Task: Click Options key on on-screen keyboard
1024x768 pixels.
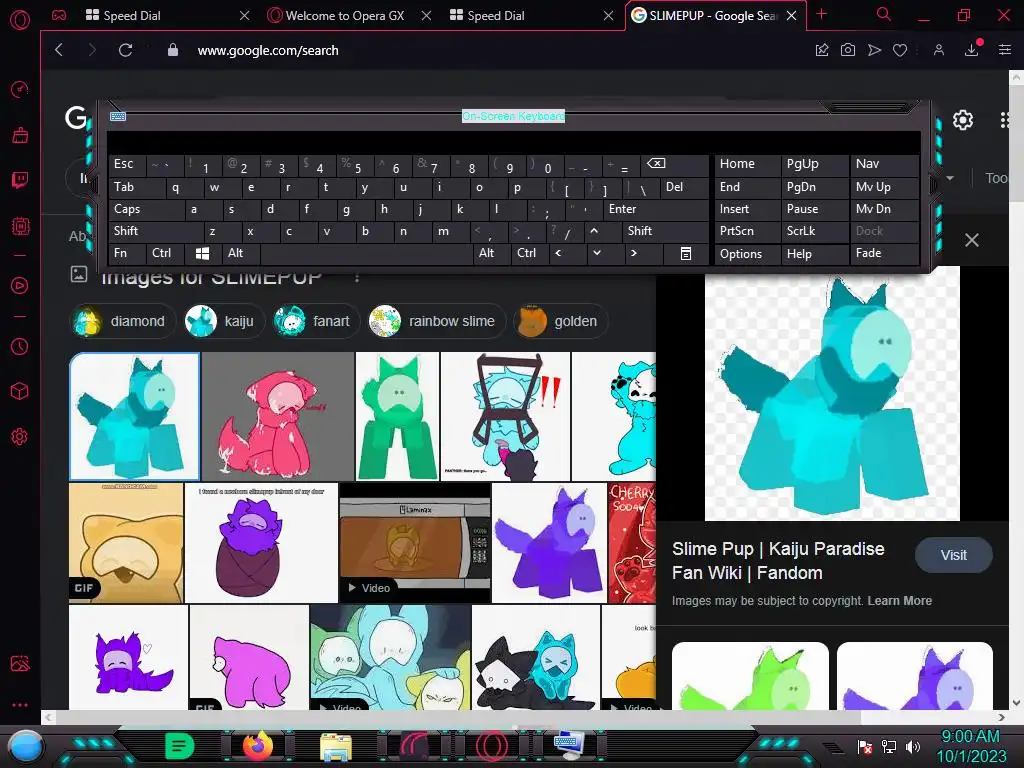Action: (747, 253)
